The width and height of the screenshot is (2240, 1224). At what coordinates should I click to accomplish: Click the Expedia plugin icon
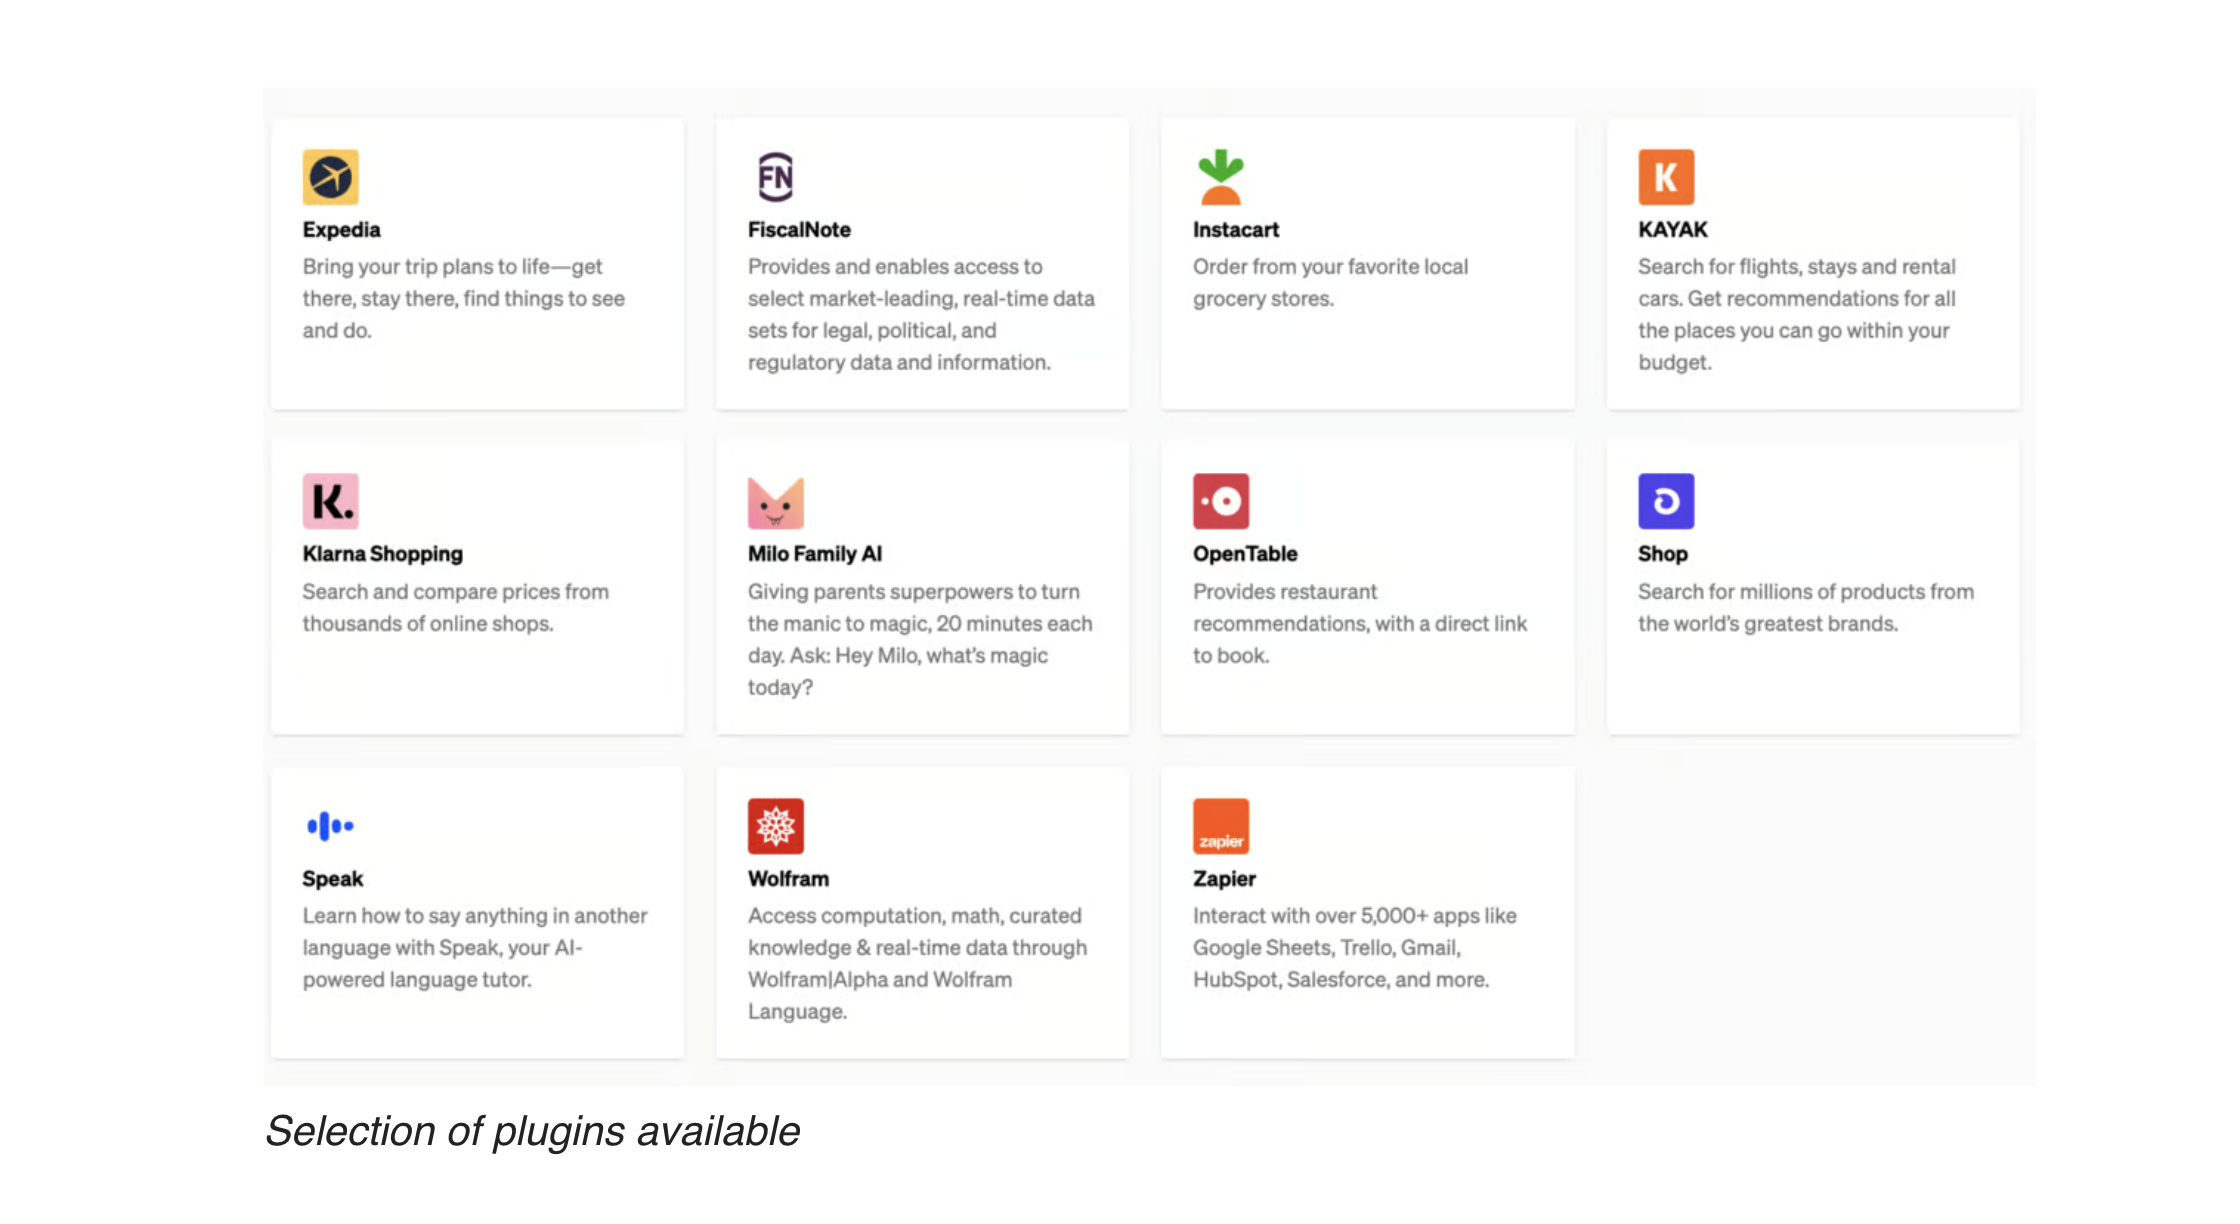pos(332,176)
